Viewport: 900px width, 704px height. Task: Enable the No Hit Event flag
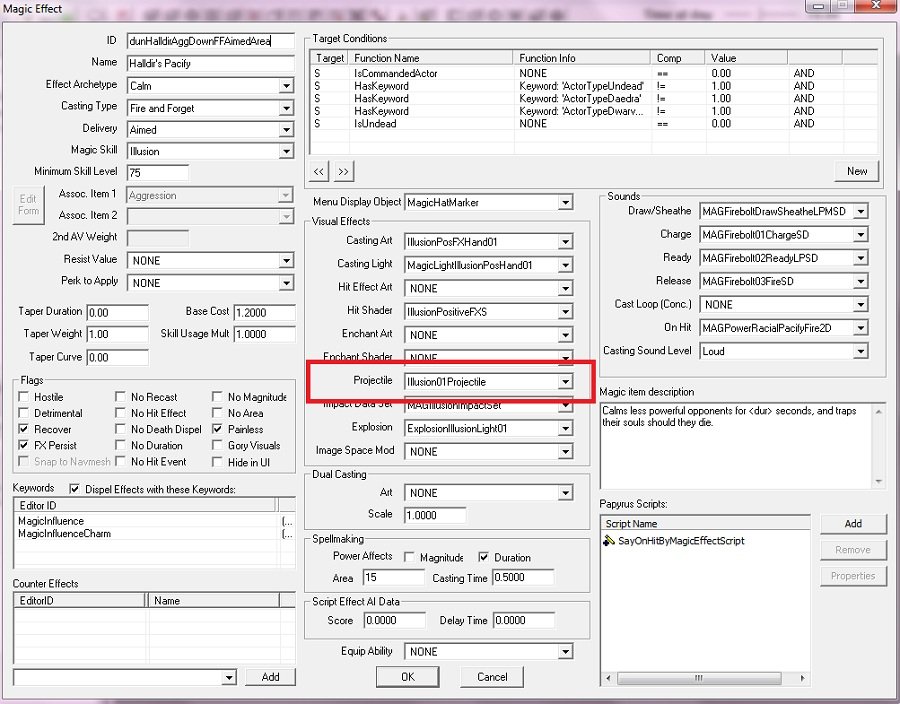[x=121, y=461]
